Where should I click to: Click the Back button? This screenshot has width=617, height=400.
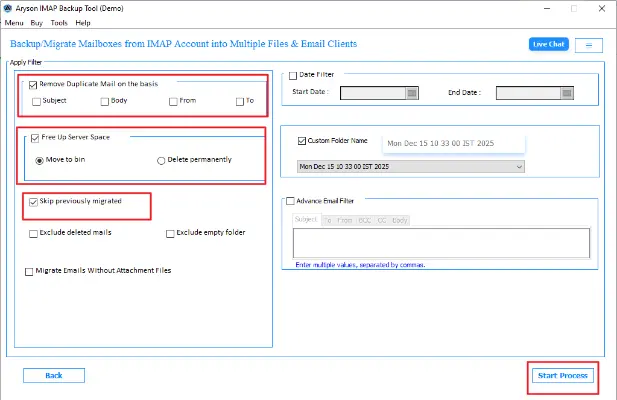point(54,376)
